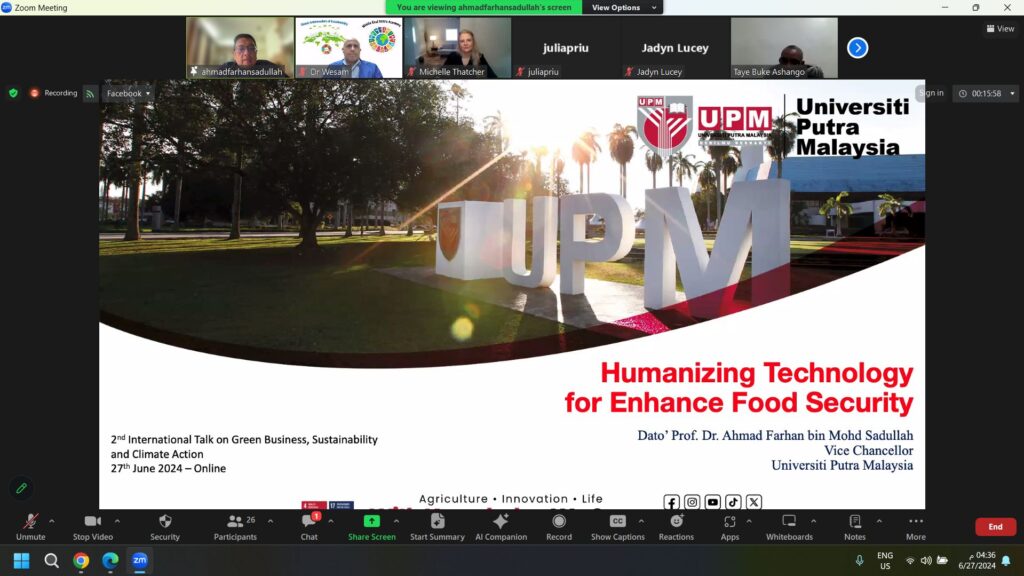1024x576 pixels.
Task: Open the meeting timer 00:15:58 dropdown
Action: [x=986, y=93]
